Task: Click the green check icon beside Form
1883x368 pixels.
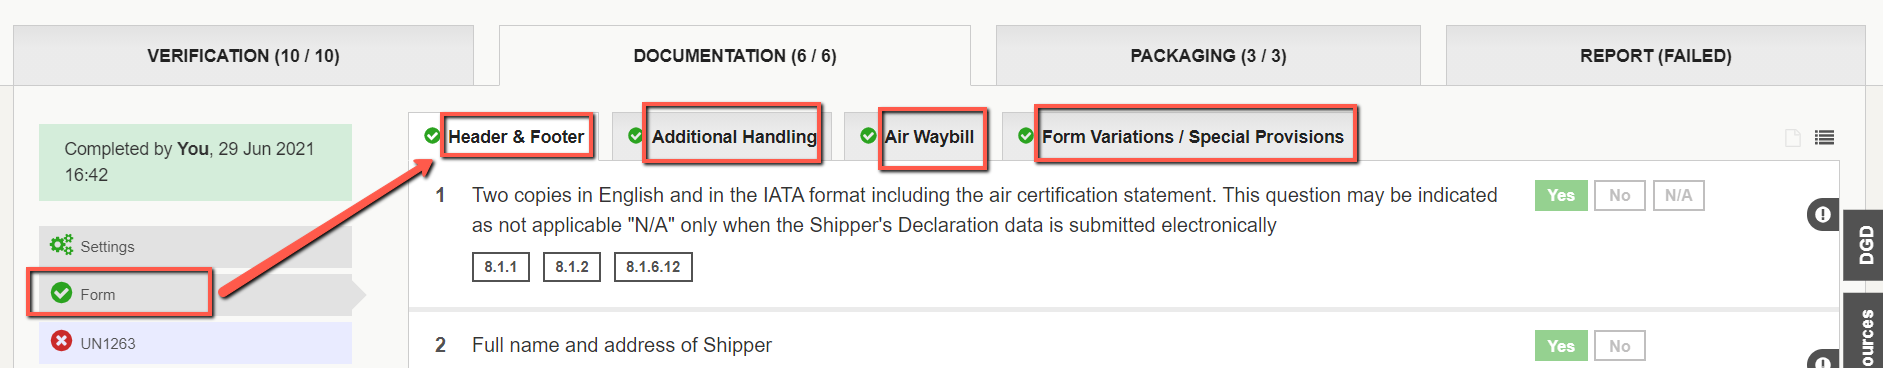Action: click(x=61, y=293)
